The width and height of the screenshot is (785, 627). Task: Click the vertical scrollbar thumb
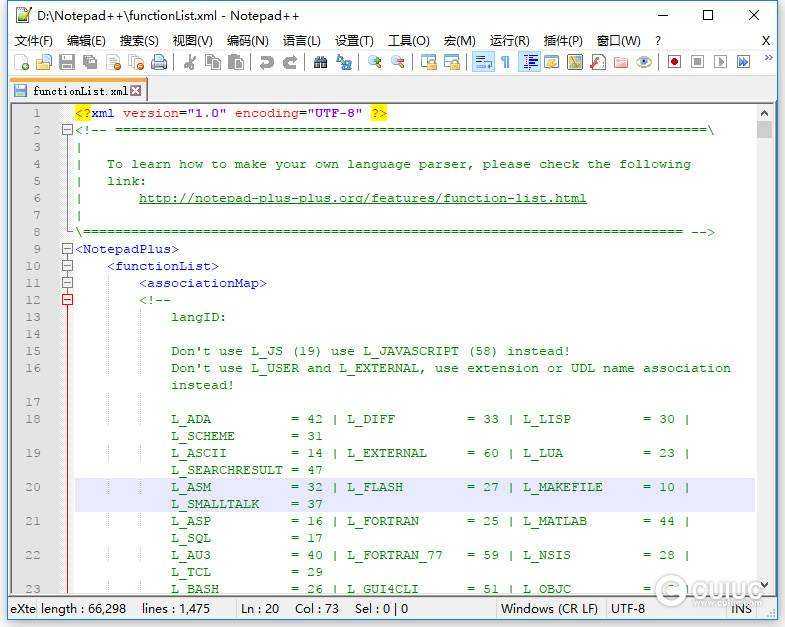click(764, 130)
